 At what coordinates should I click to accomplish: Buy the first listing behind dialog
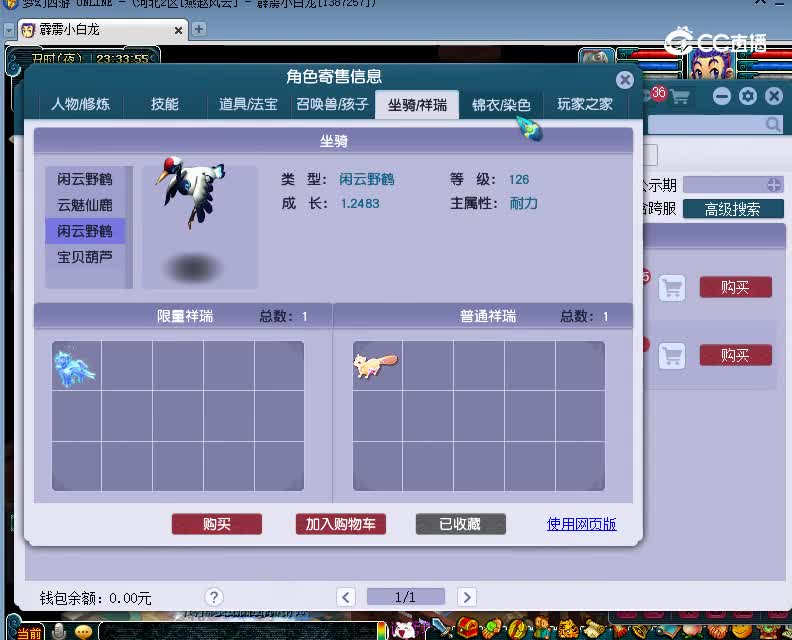[x=735, y=287]
